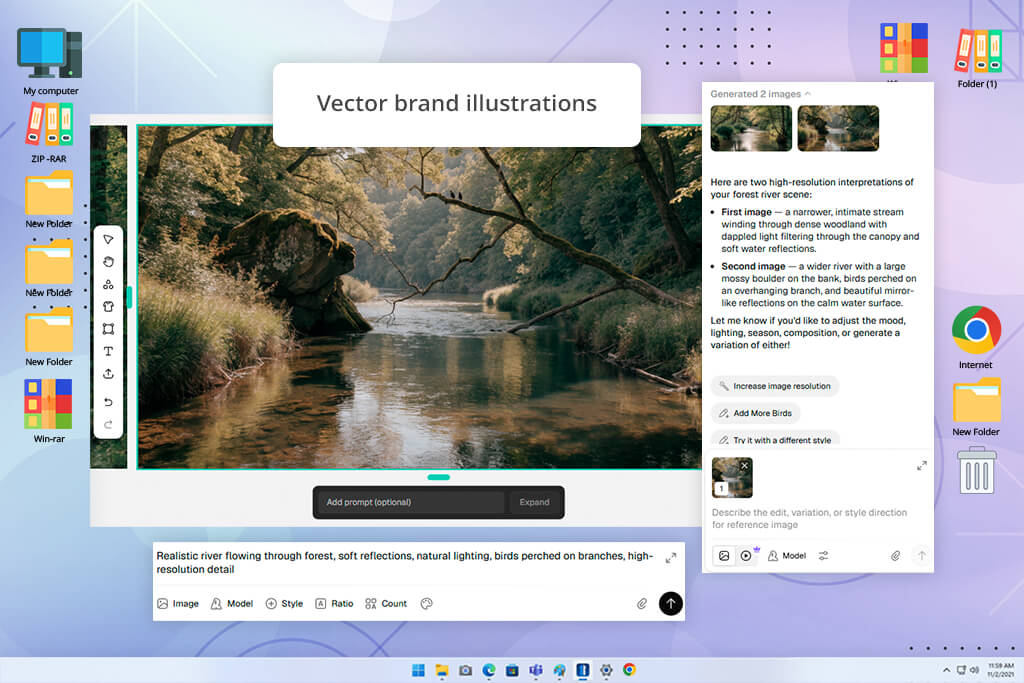Image resolution: width=1024 pixels, height=683 pixels.
Task: Attach a file to main prompt
Action: (x=642, y=603)
